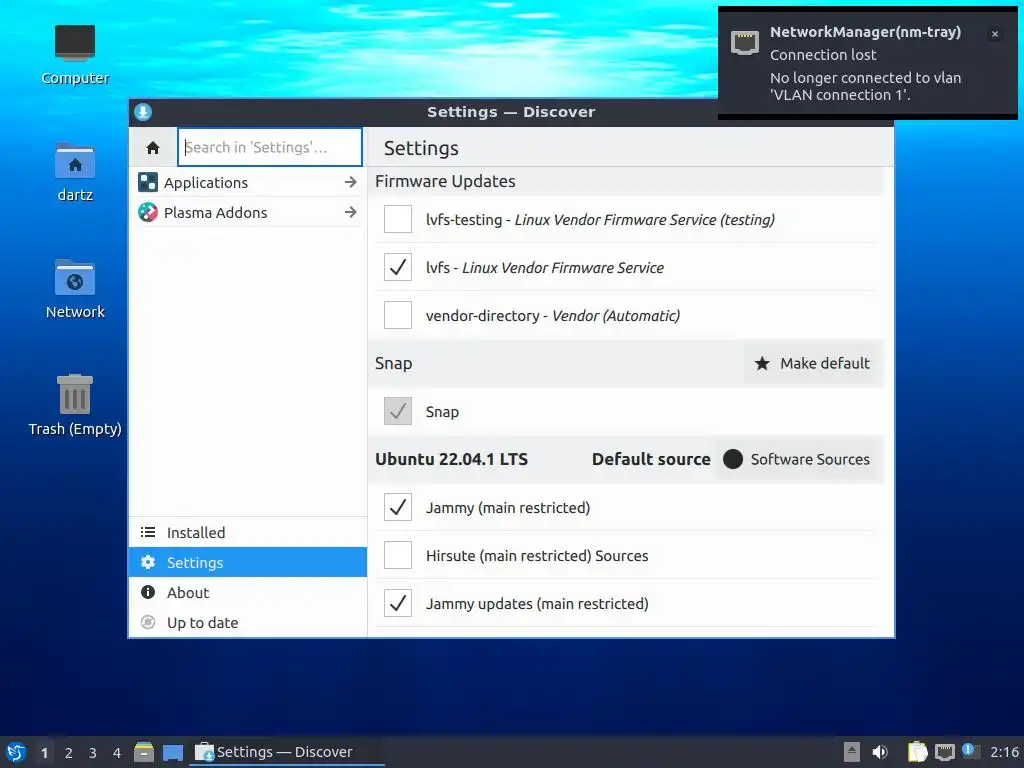Click the Settings gear icon
This screenshot has height=768, width=1024.
(x=148, y=562)
